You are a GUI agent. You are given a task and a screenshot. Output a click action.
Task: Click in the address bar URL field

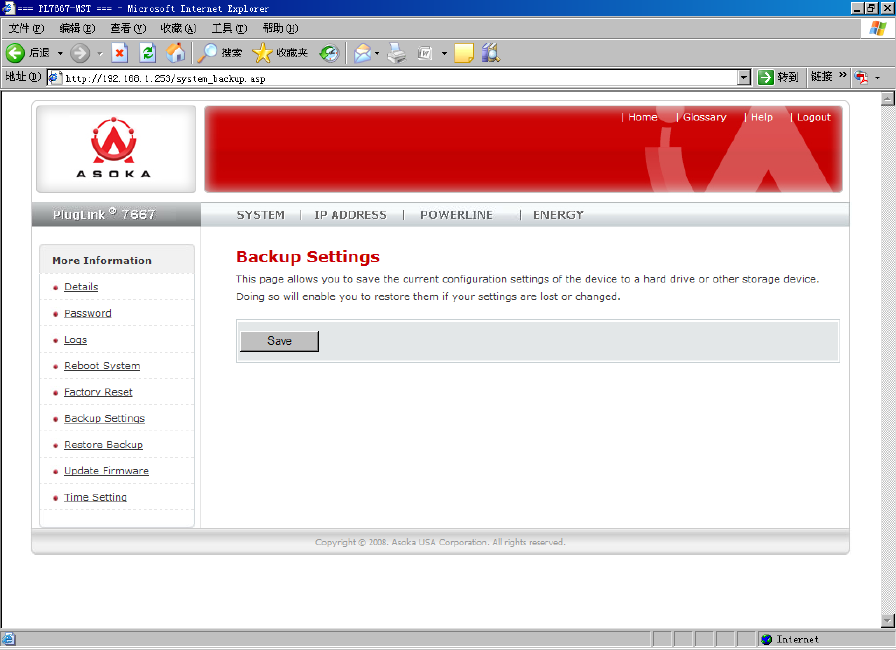(x=399, y=78)
